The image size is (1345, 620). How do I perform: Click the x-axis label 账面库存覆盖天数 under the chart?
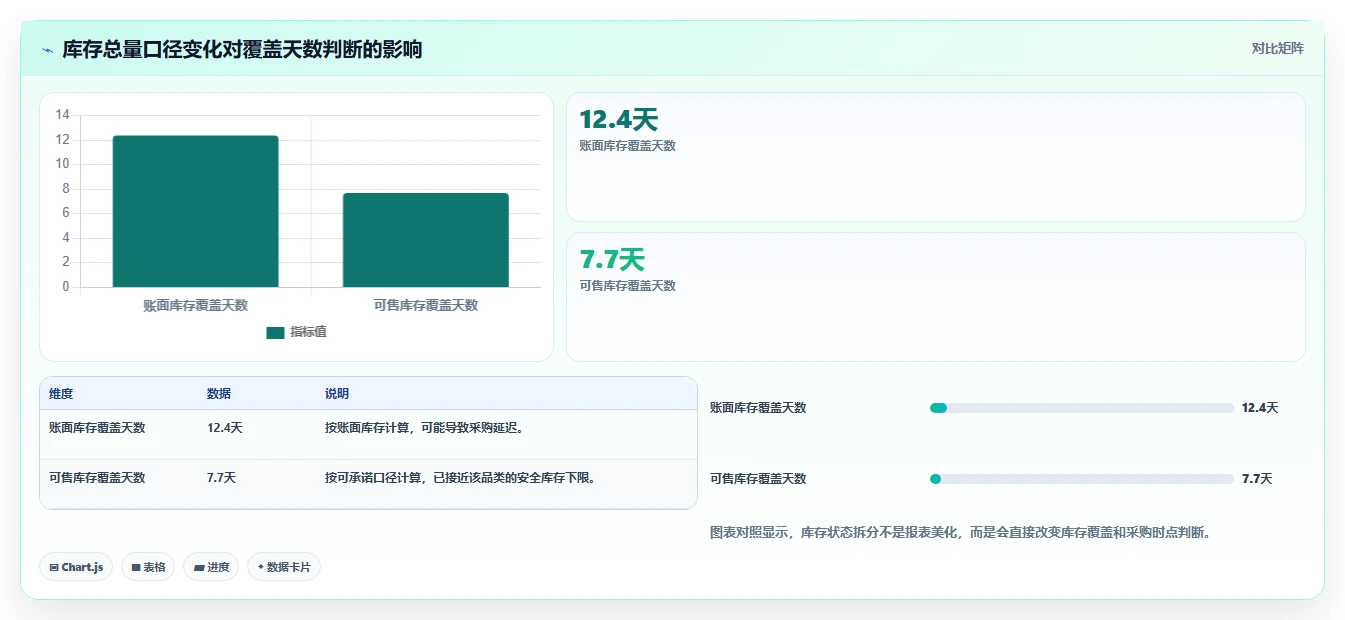[195, 306]
